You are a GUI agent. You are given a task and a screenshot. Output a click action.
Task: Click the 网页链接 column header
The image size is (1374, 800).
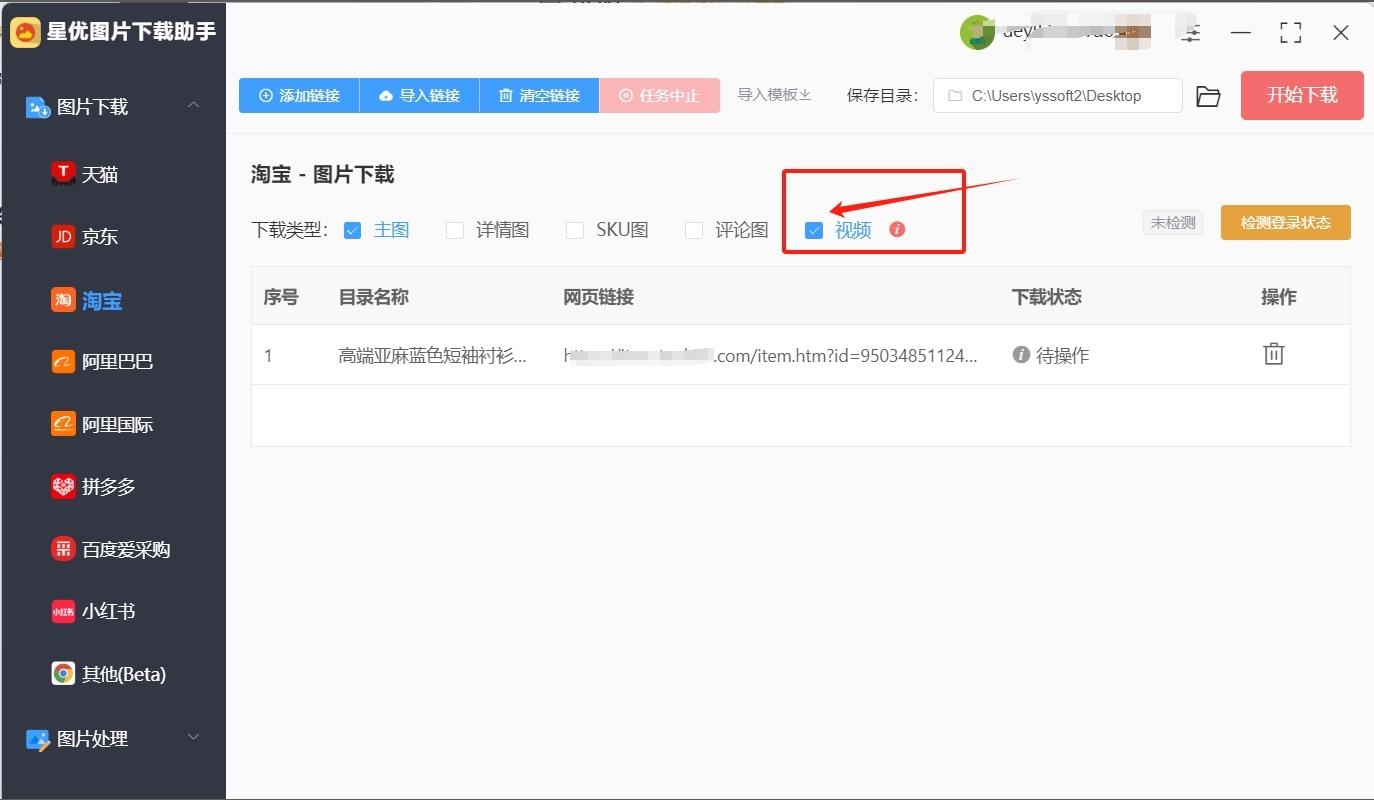[598, 297]
